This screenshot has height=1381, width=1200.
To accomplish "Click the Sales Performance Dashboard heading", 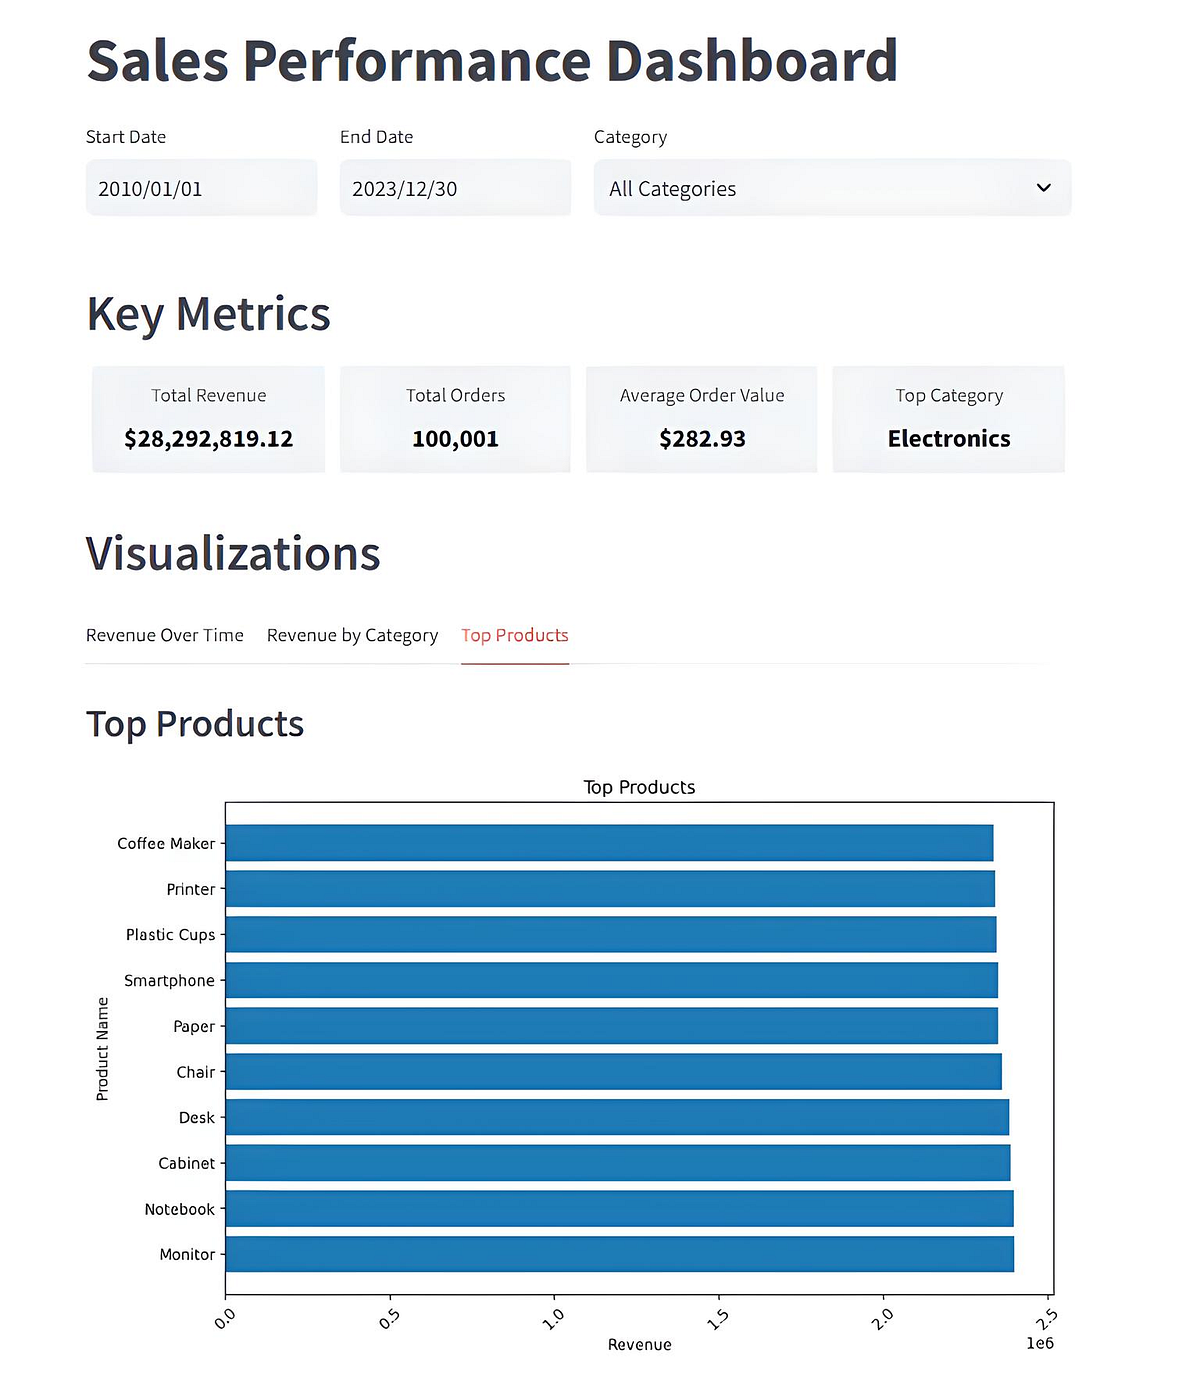I will click(492, 60).
